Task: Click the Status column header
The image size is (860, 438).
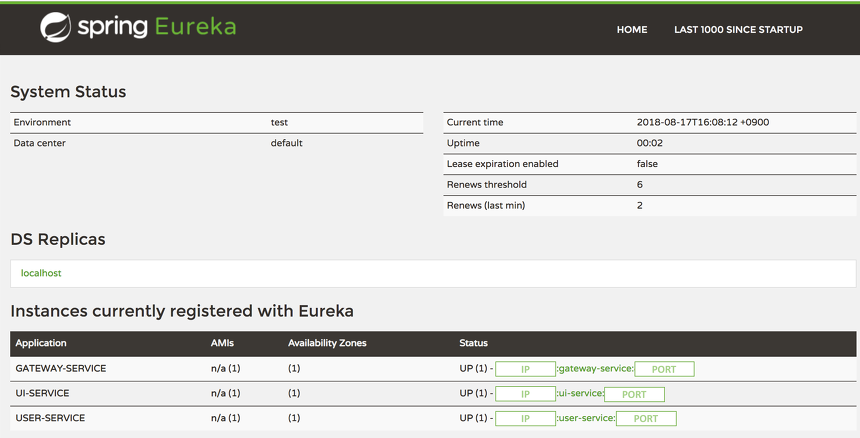Action: point(473,343)
